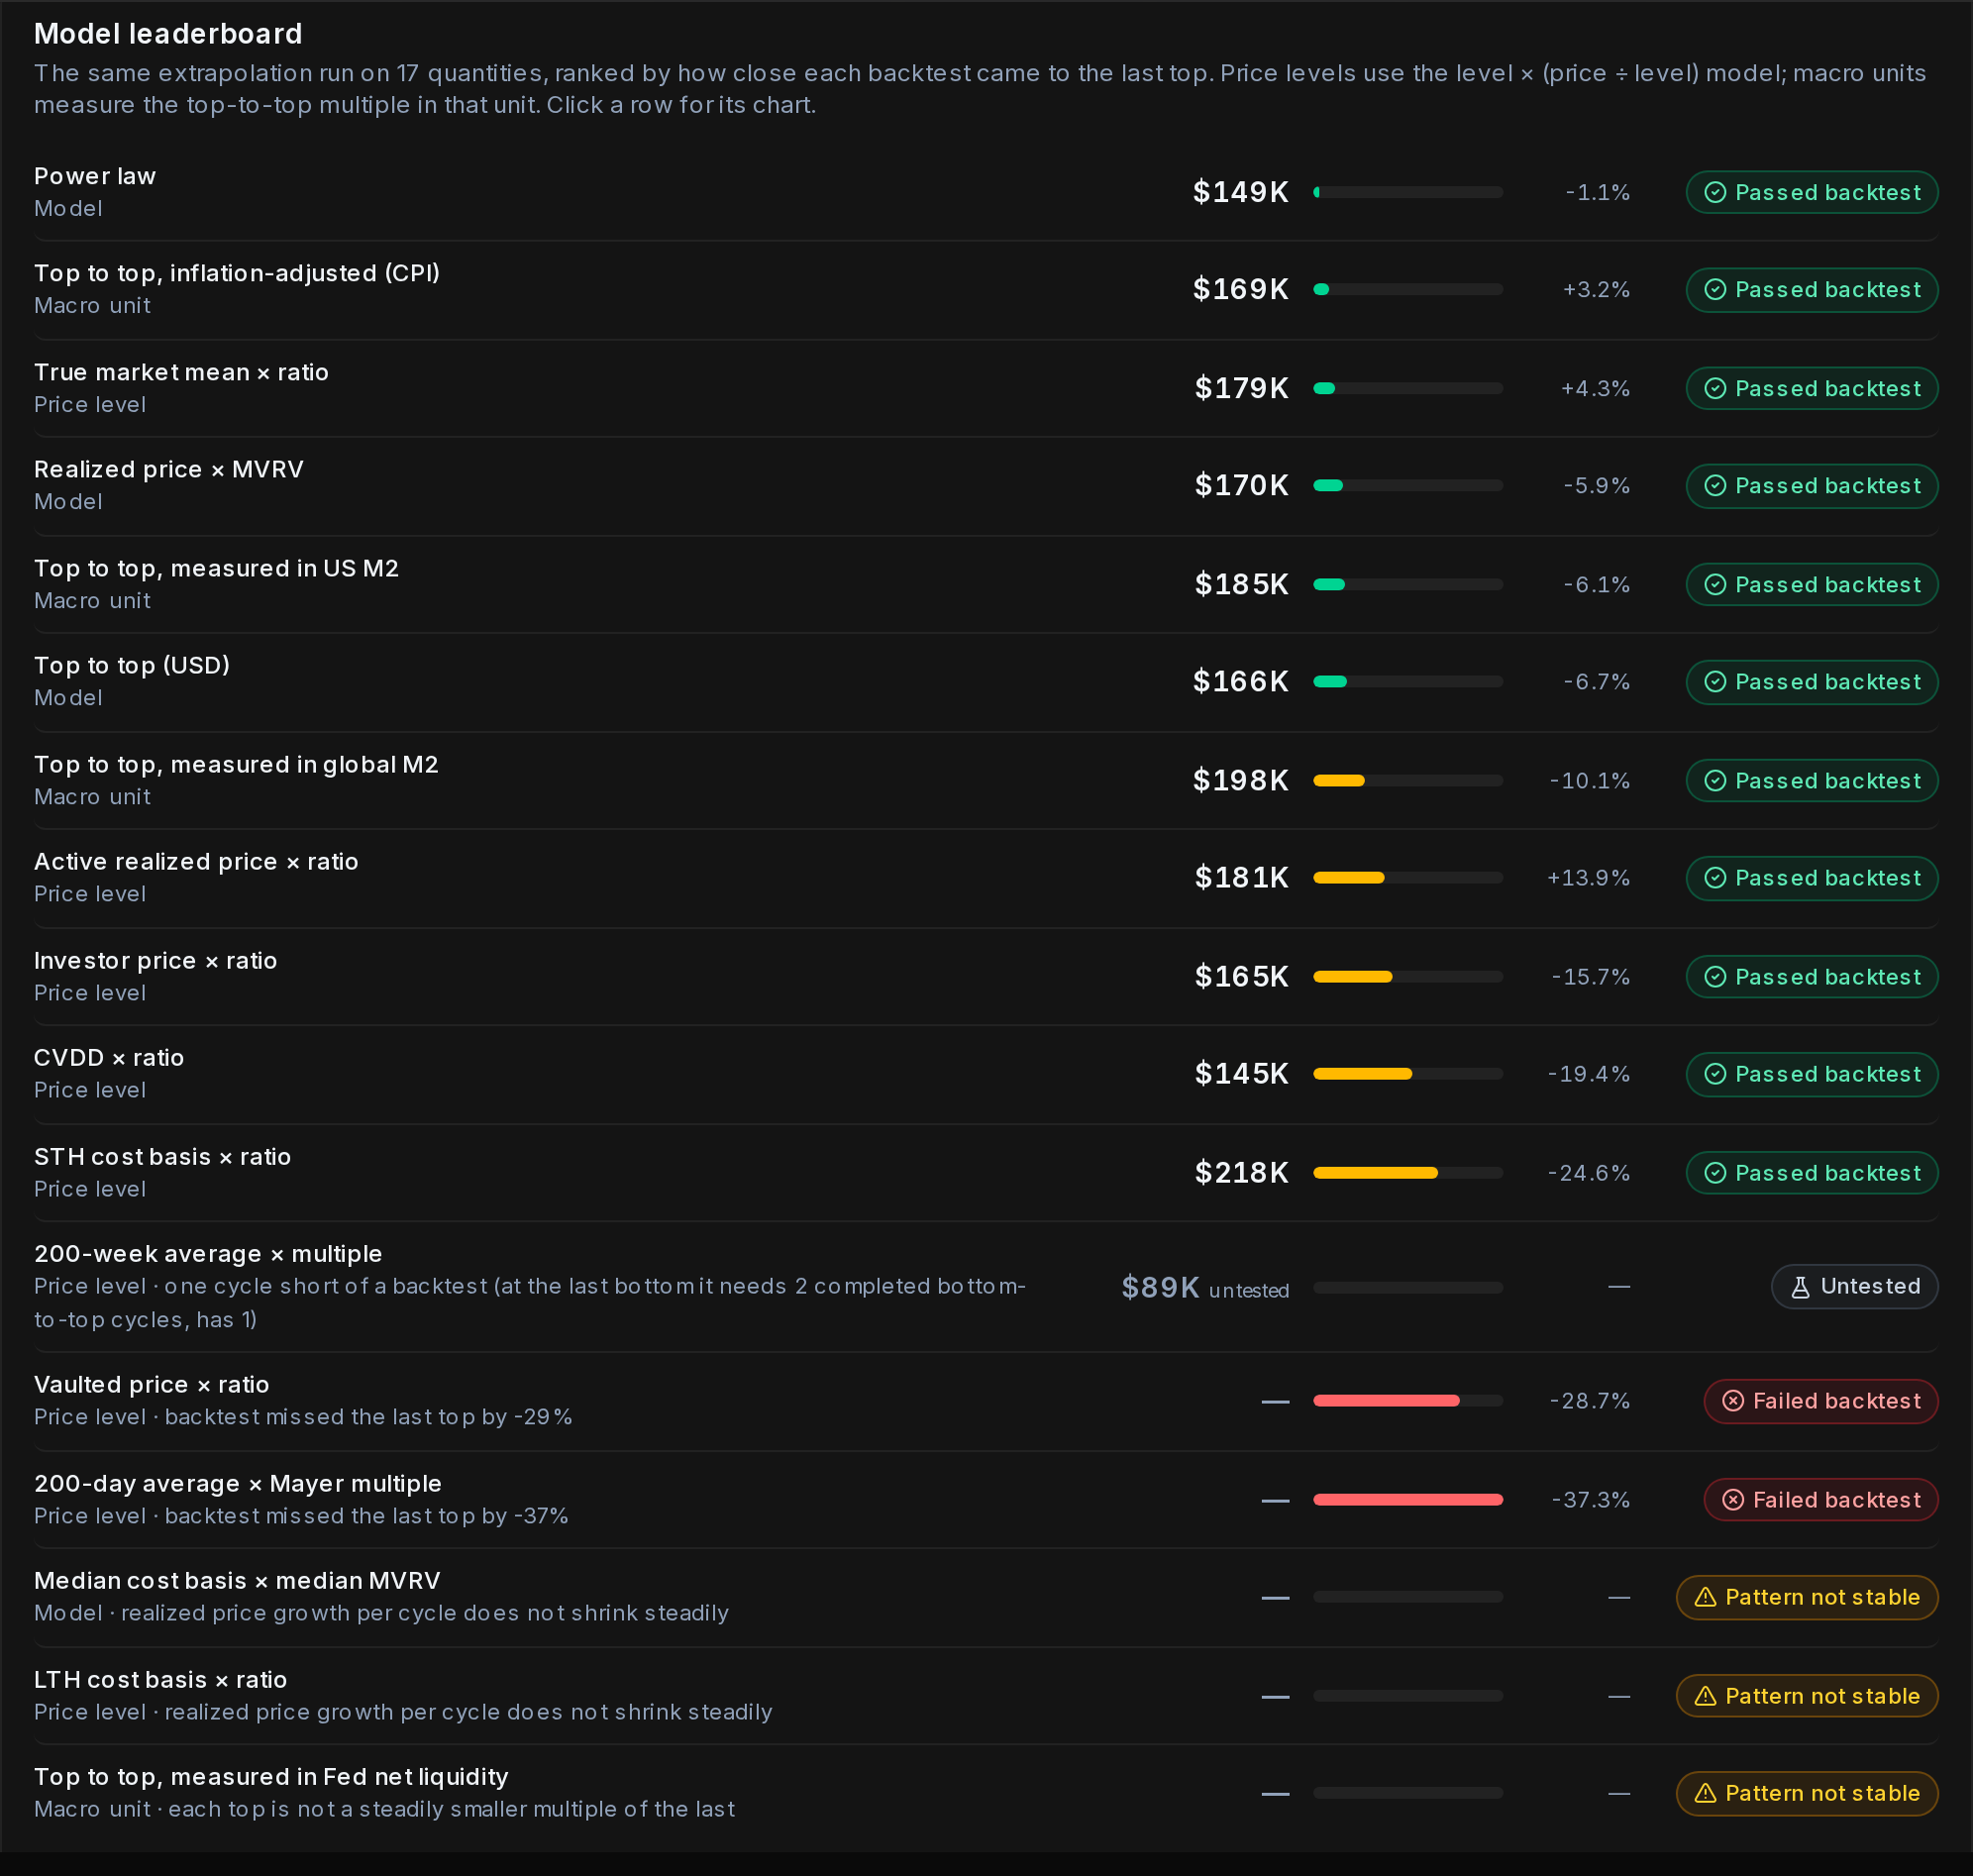The height and width of the screenshot is (1876, 1973).
Task: Click Top to top, Fed net liquidity title
Action: tap(271, 1777)
